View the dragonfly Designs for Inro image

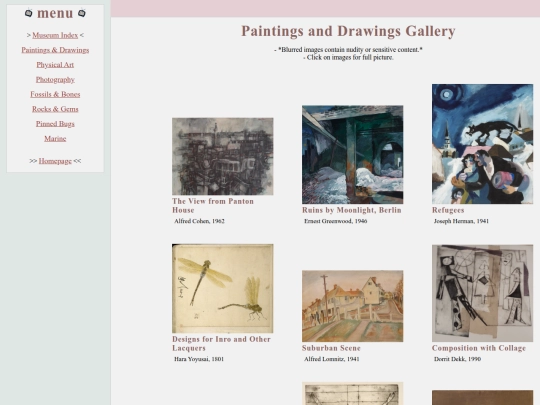[223, 289]
